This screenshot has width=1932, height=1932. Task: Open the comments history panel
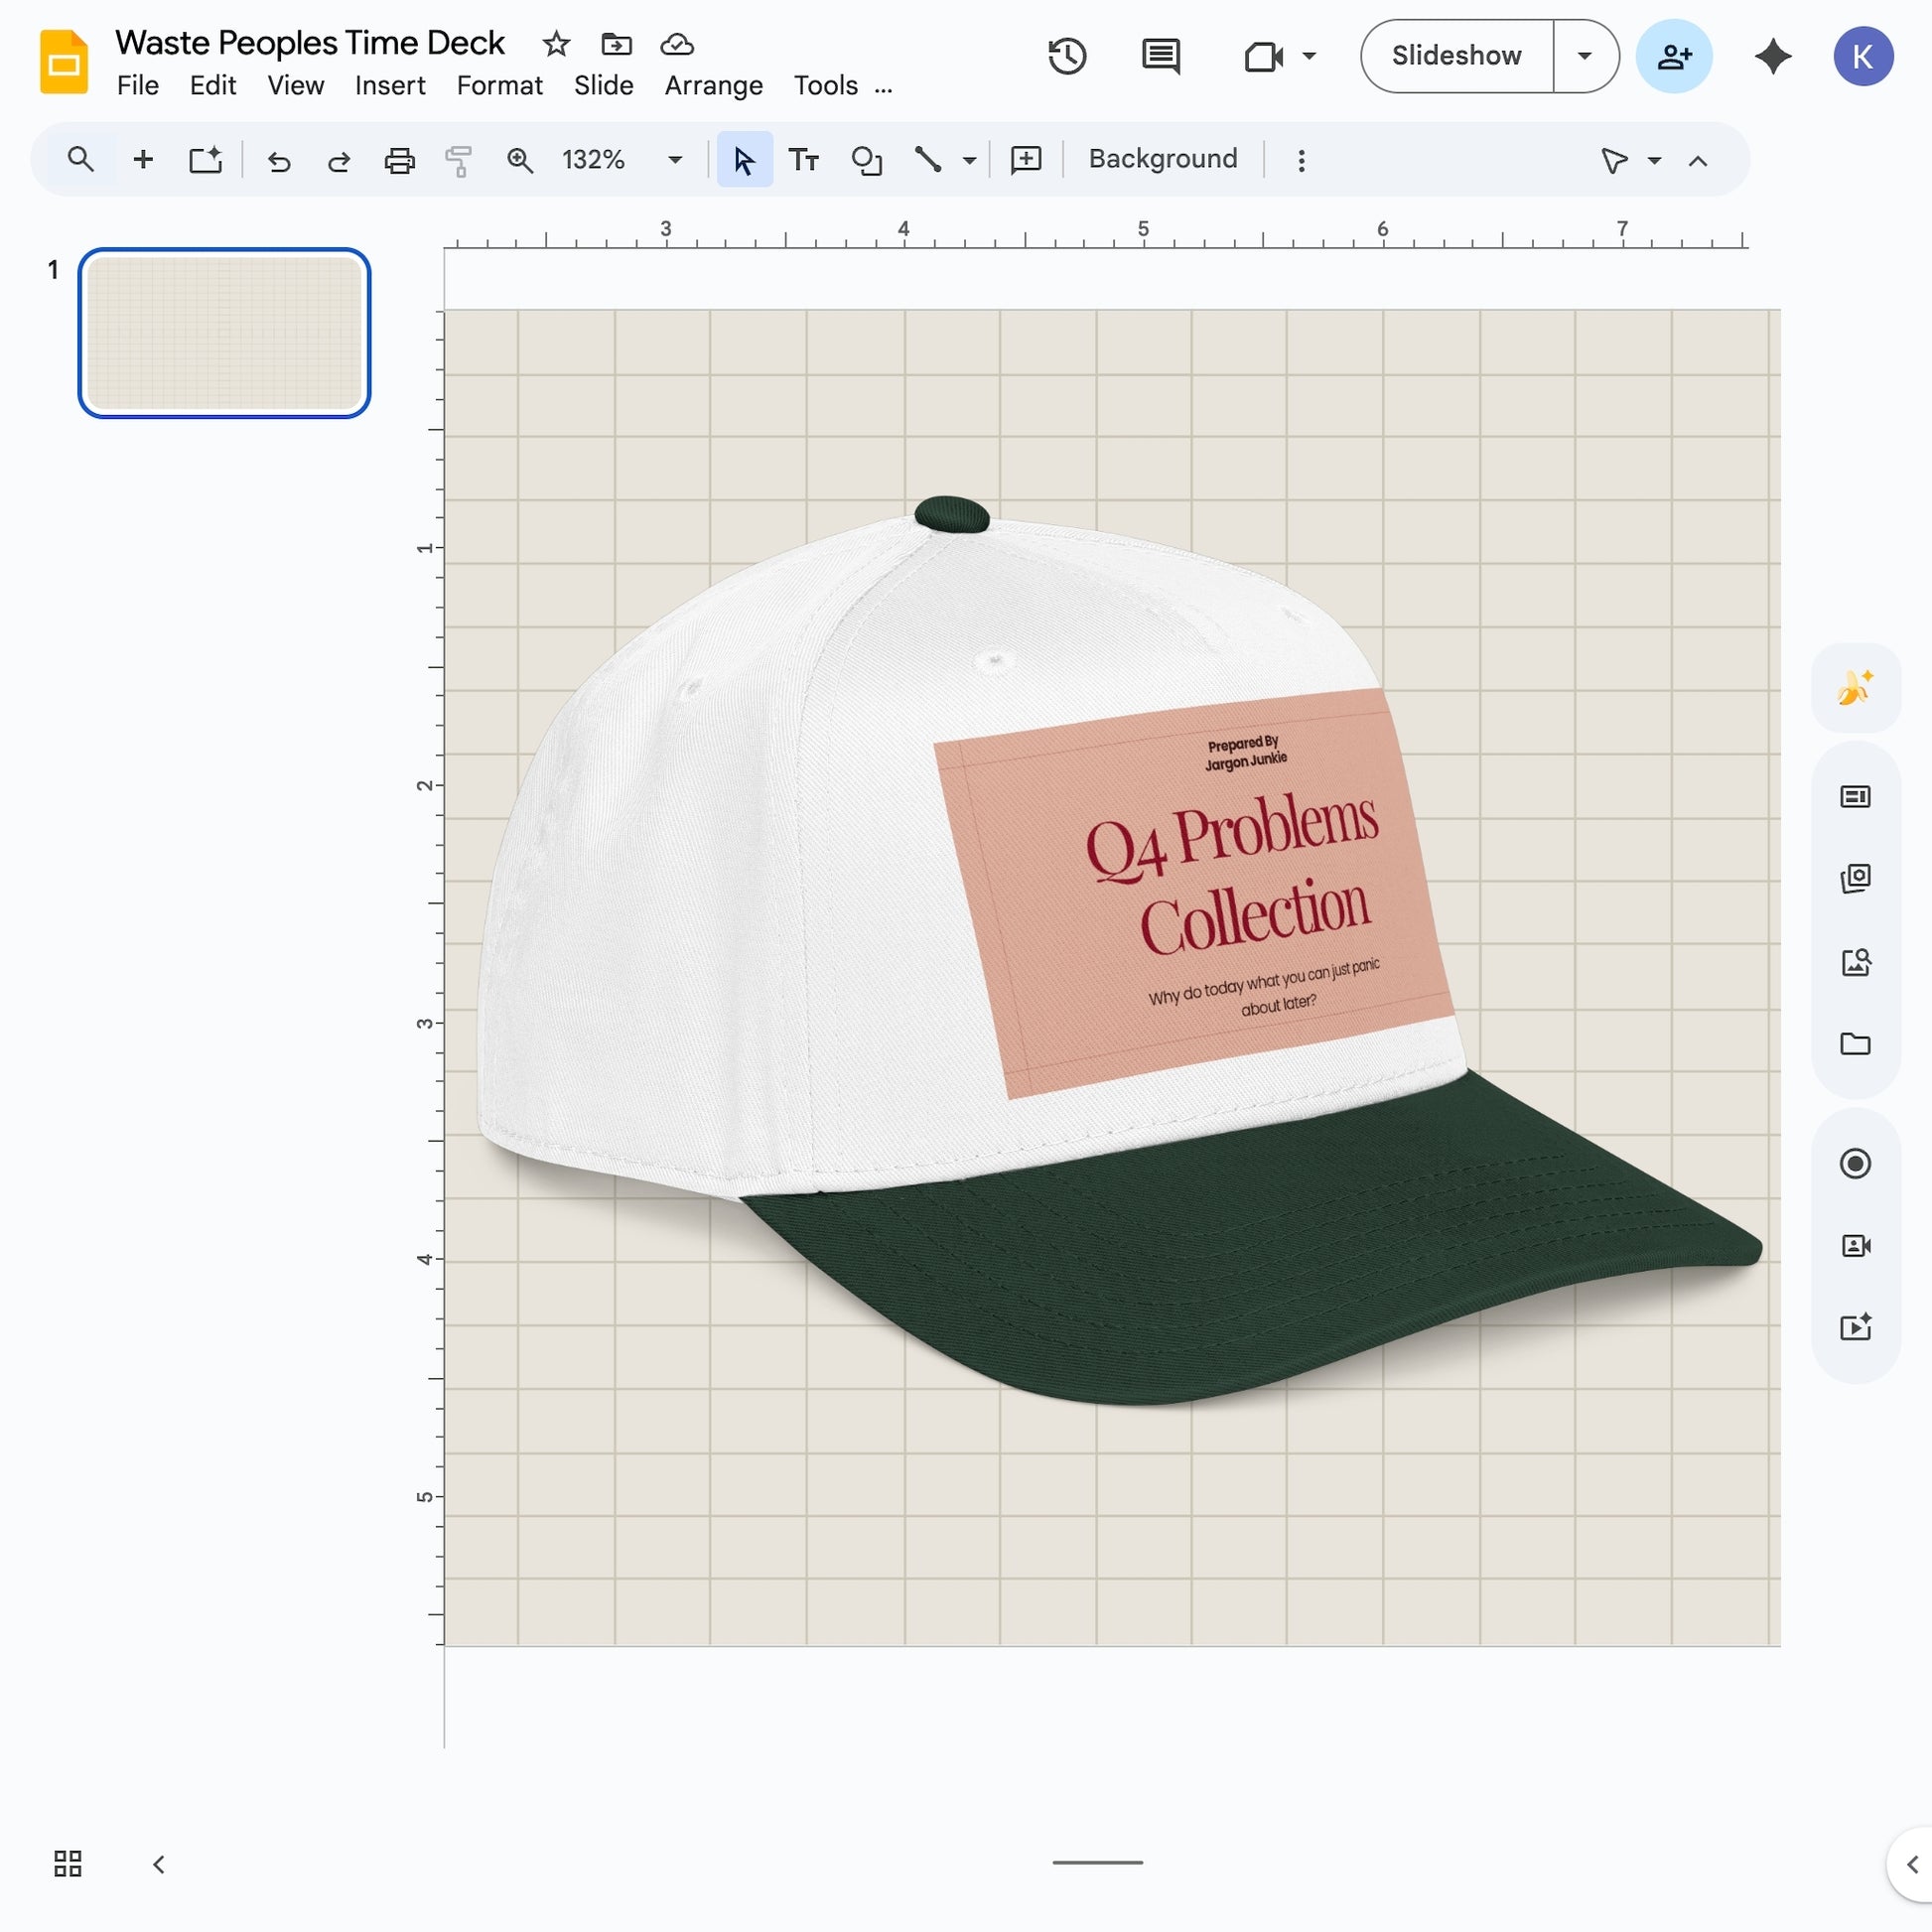point(1161,56)
